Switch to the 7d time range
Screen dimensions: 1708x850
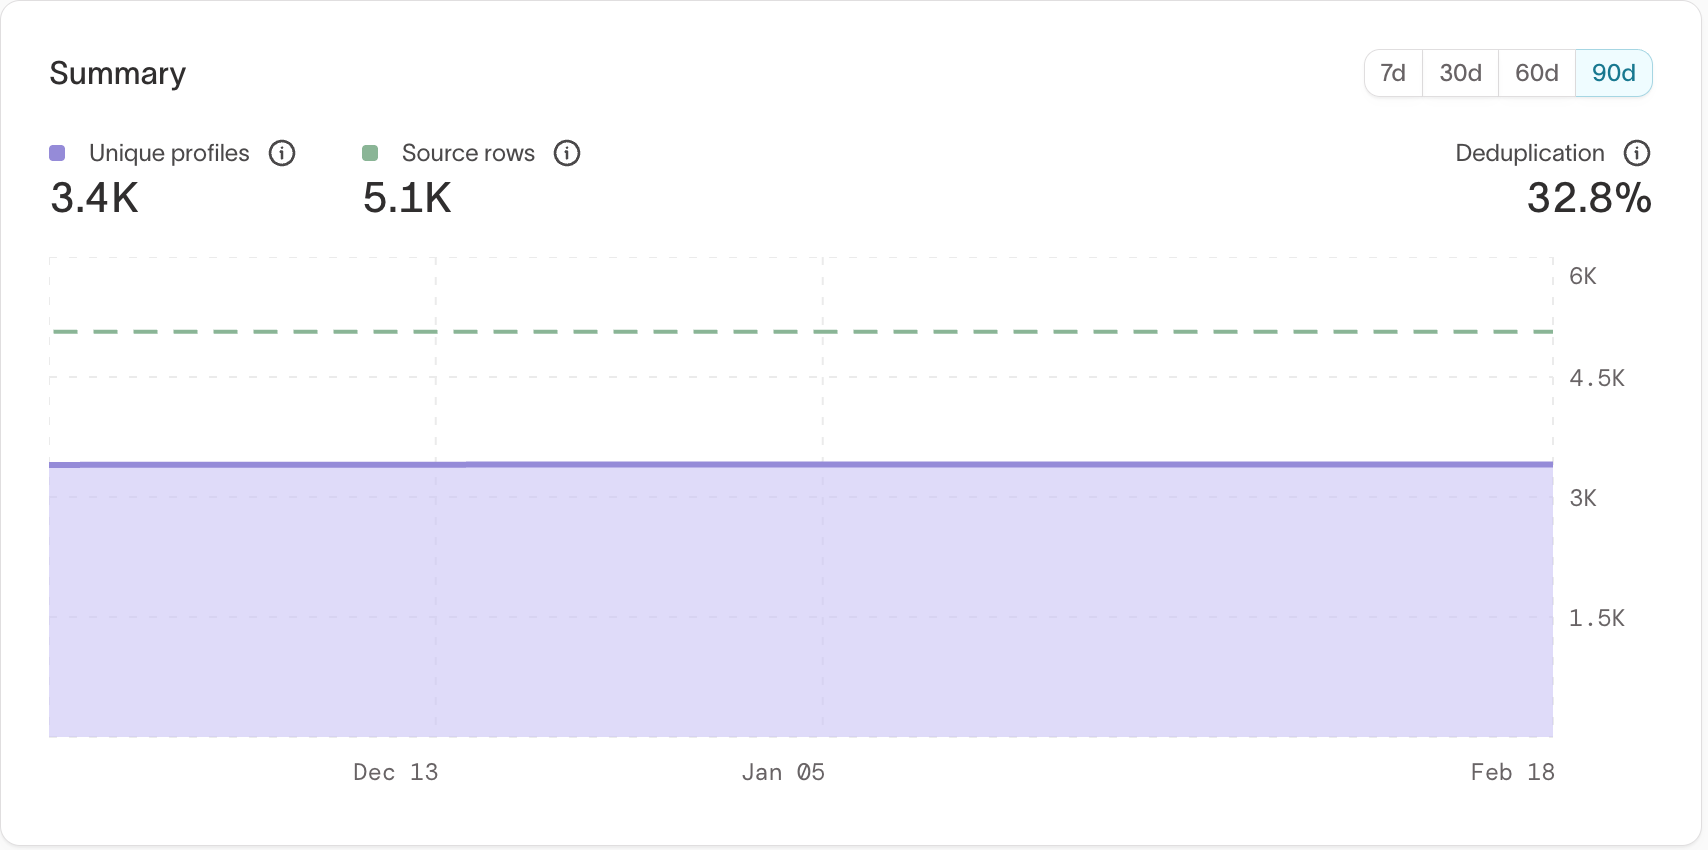pos(1393,73)
